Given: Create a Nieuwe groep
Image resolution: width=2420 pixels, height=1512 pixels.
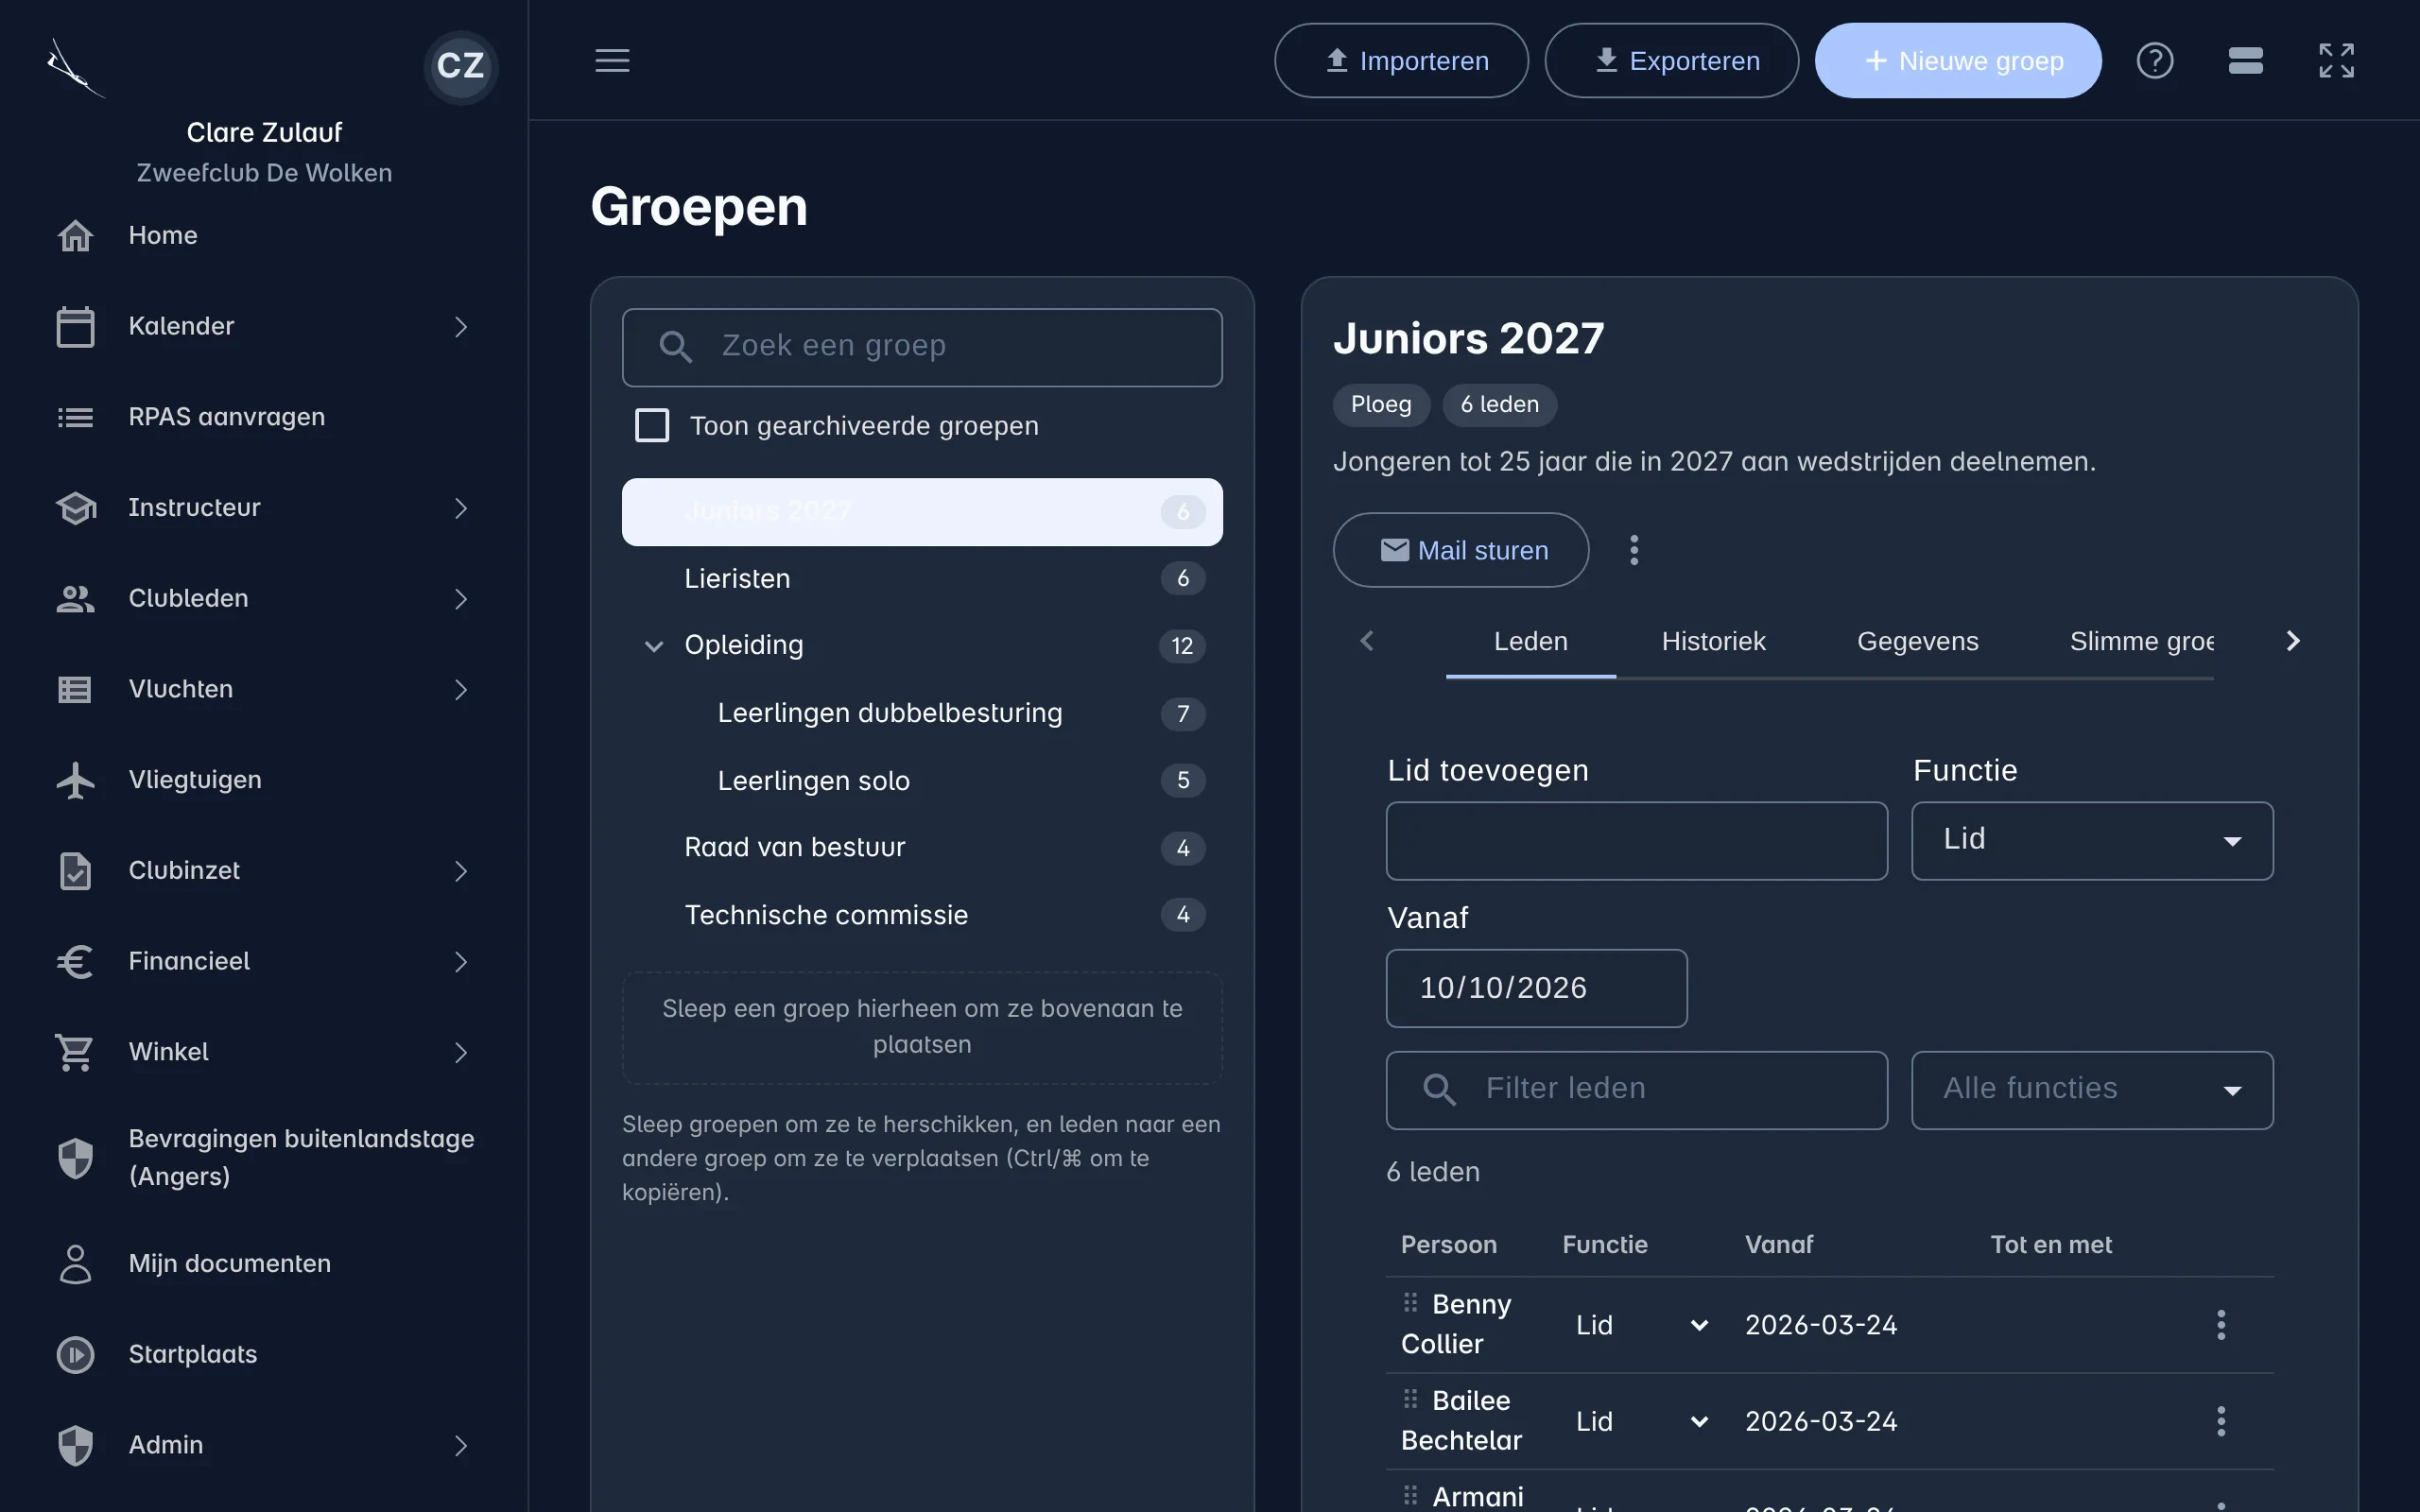Looking at the screenshot, I should point(1957,60).
